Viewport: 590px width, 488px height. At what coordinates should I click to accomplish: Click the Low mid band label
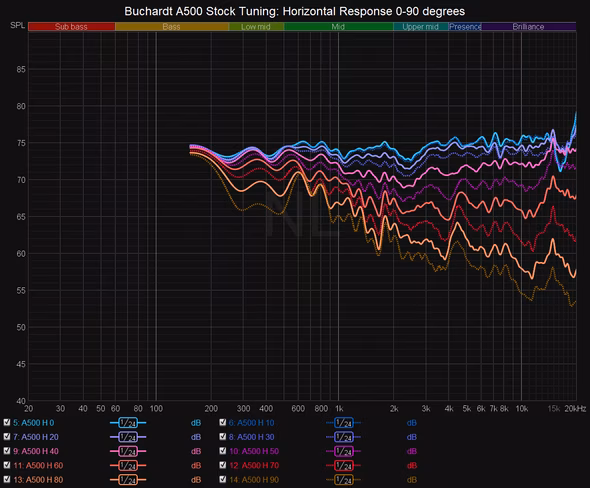click(256, 27)
